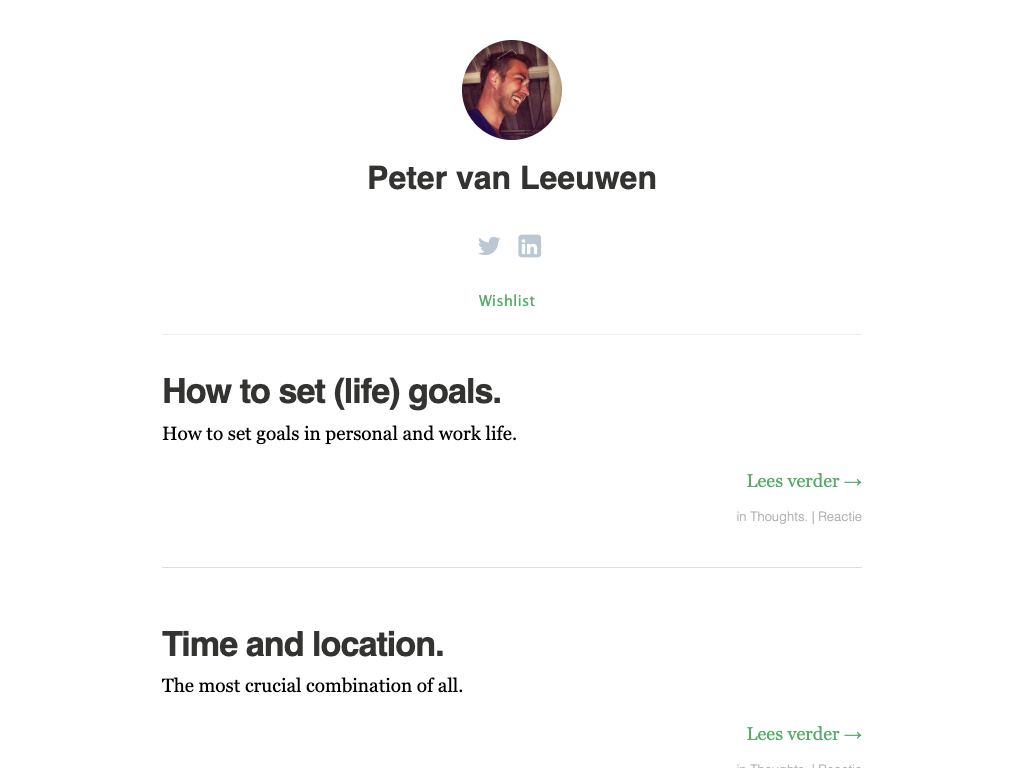Click the arrow after second Lees verder
Image resolution: width=1024 pixels, height=768 pixels.
(853, 735)
